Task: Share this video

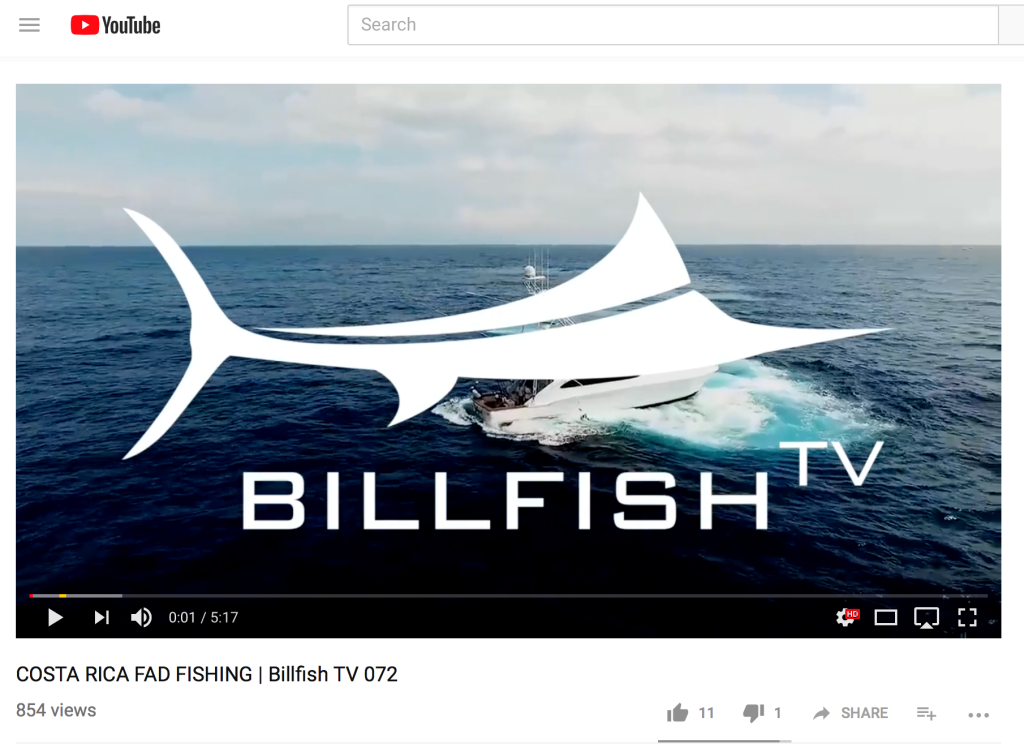Action: tap(850, 713)
